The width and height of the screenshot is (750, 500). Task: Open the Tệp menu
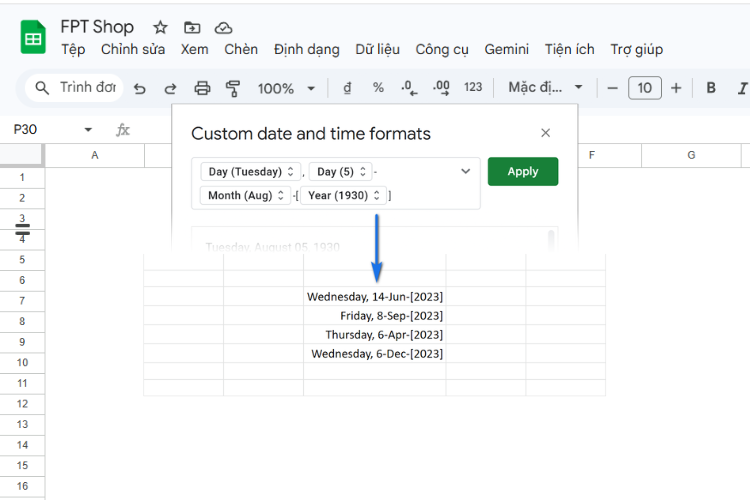73,49
